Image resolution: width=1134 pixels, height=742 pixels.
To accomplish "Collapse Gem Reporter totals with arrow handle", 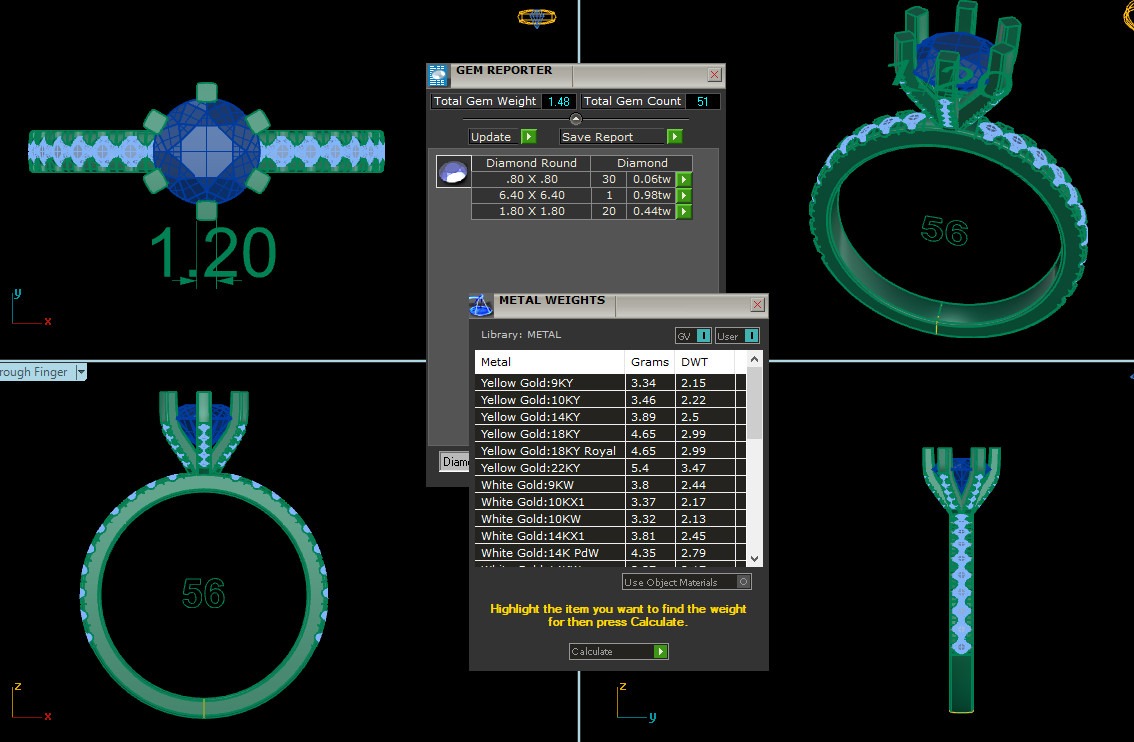I will 575,119.
